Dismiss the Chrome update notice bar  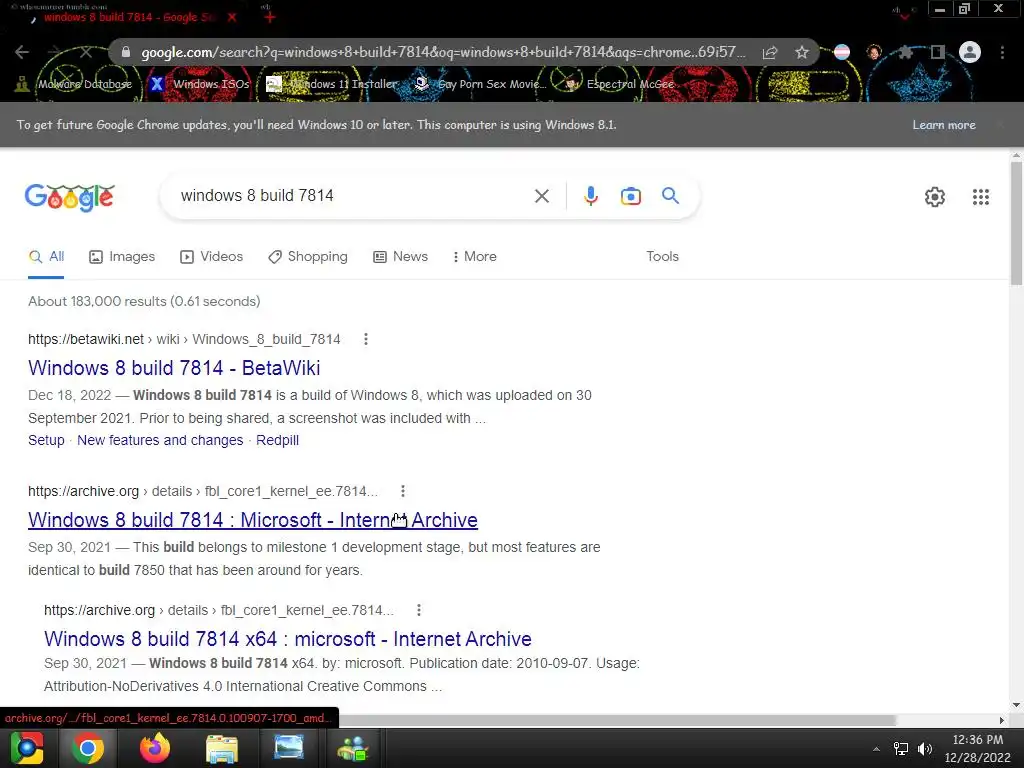[x=999, y=124]
